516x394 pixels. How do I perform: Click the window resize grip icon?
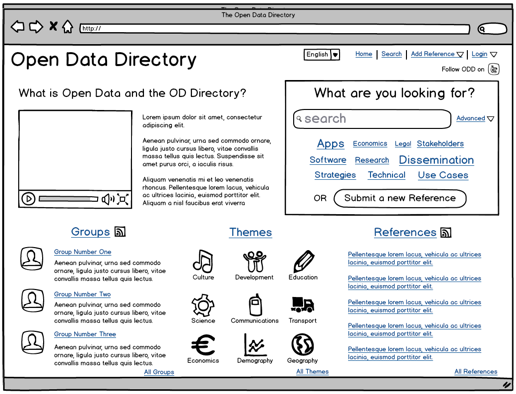[x=507, y=385]
